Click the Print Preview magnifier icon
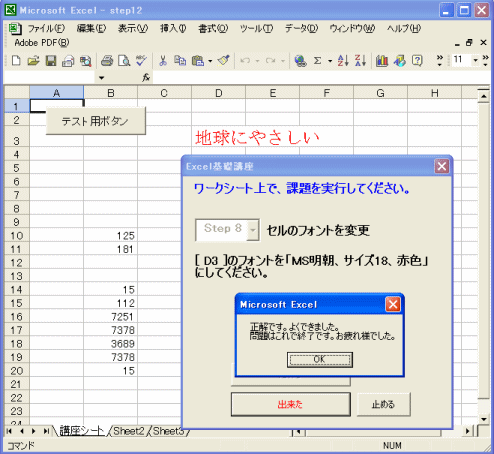Screen dimensions: 494x454 pyautogui.click(x=124, y=61)
